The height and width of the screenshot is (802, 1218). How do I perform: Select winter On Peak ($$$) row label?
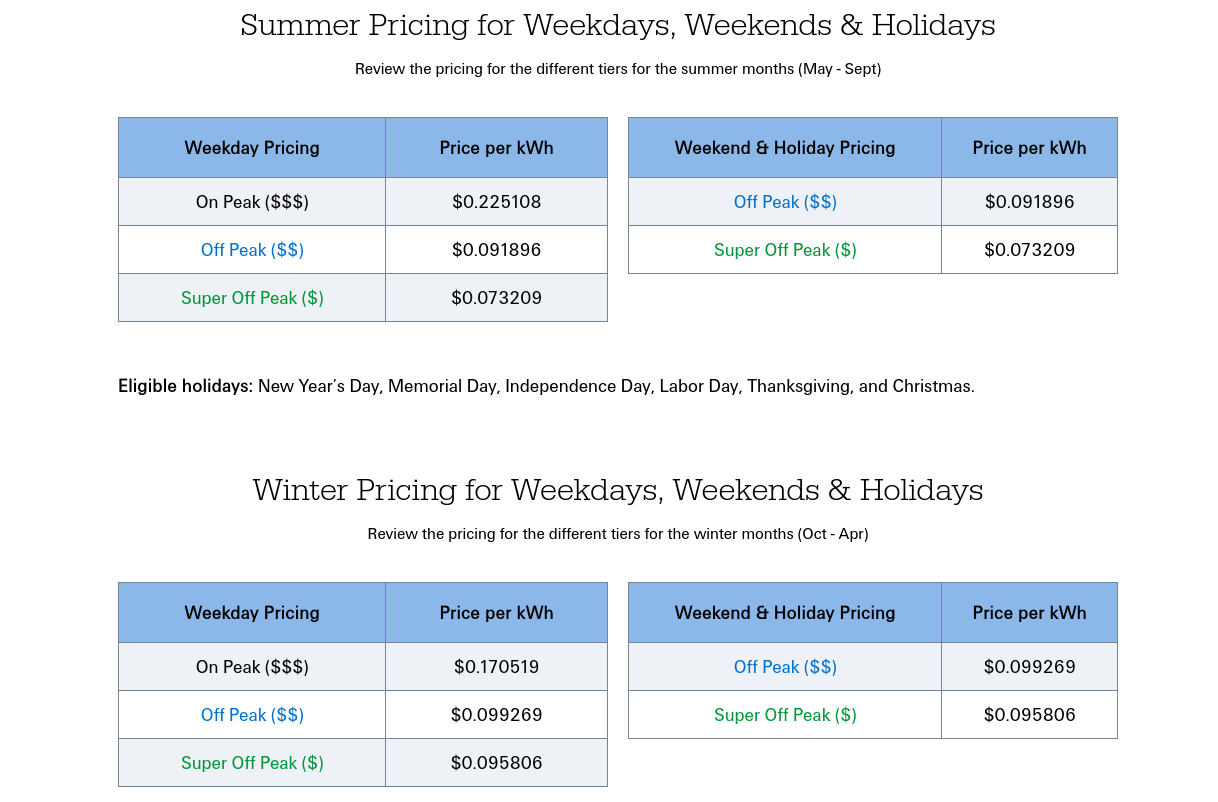click(252, 667)
